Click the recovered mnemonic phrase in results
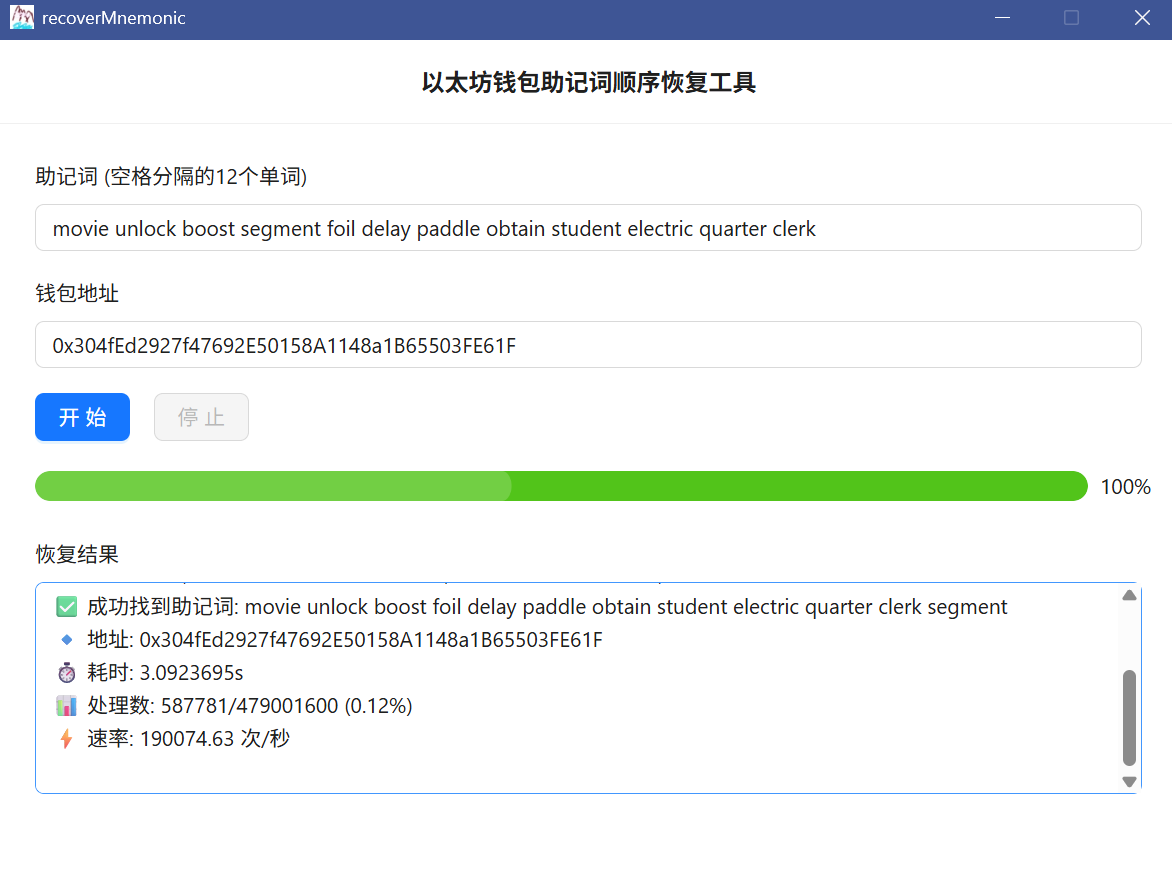 click(626, 607)
